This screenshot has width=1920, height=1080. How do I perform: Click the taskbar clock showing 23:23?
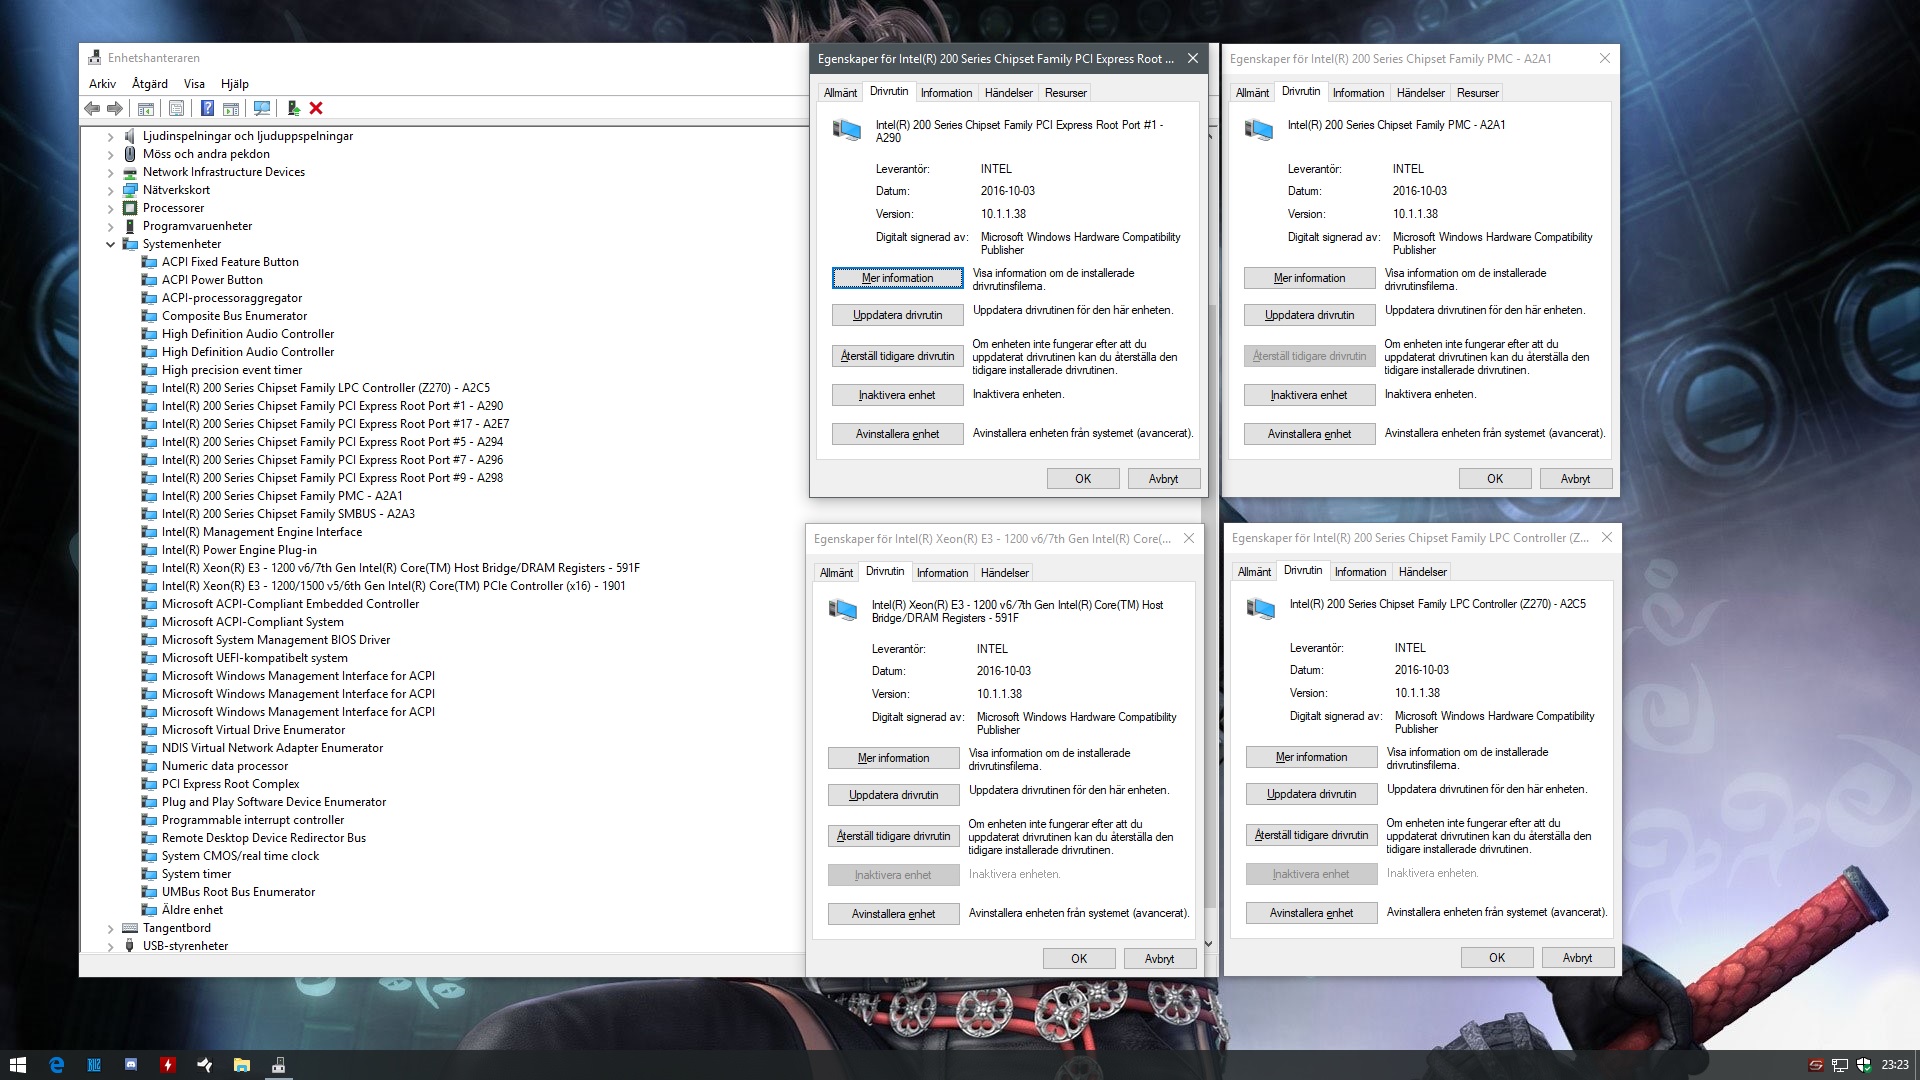point(1894,1065)
